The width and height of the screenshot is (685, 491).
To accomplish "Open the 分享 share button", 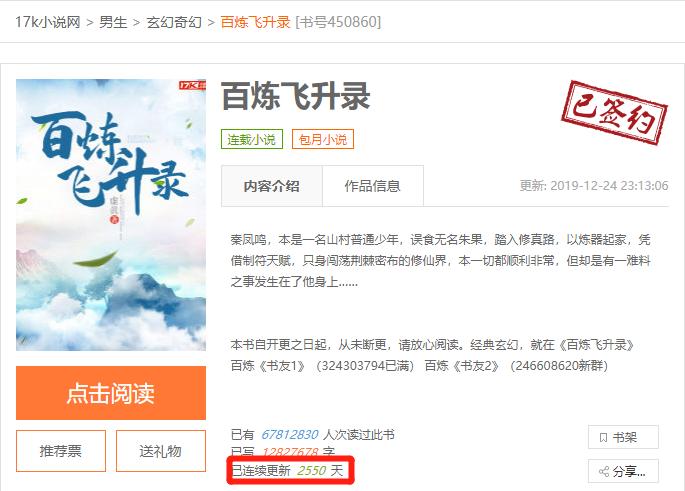I will [x=623, y=471].
